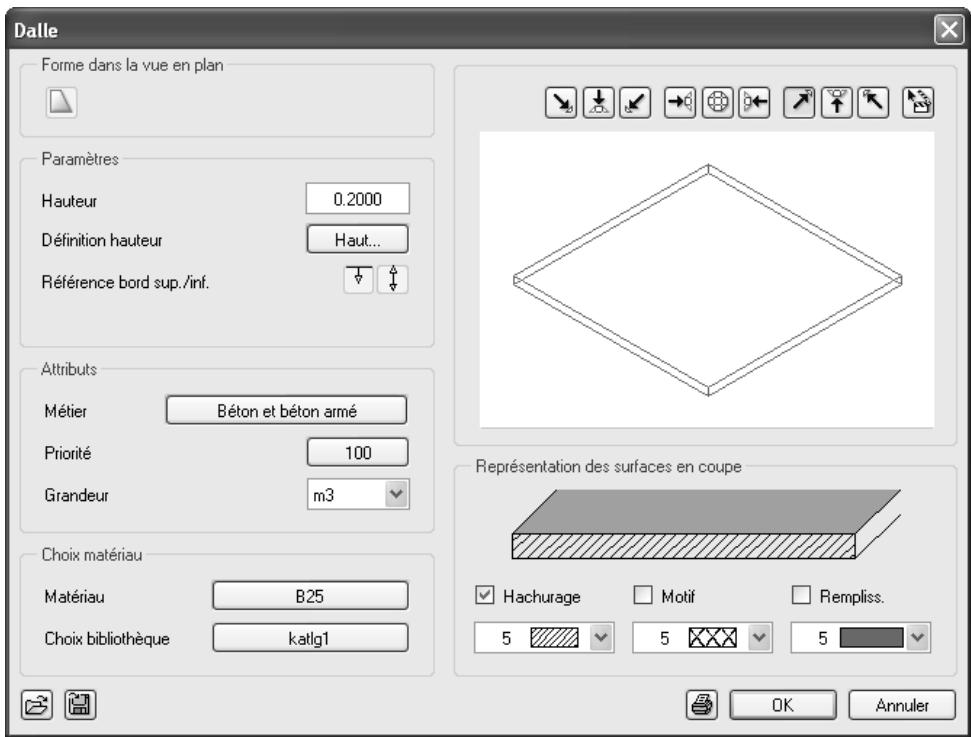Toggle the Hachurage checkbox
Image resolution: width=971 pixels, height=737 pixels.
484,595
